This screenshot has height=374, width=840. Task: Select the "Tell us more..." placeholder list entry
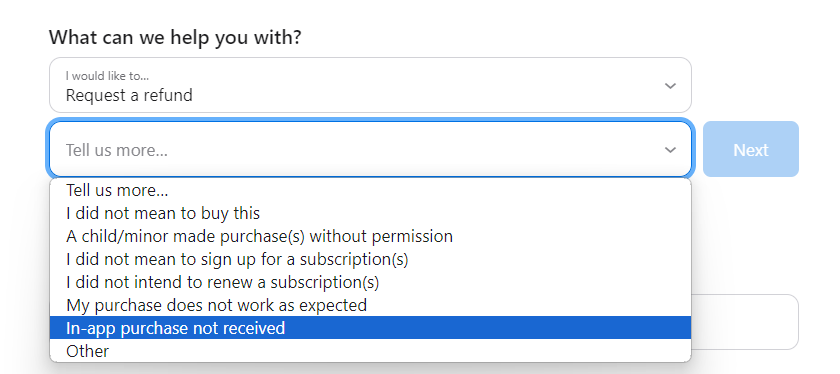pyautogui.click(x=370, y=190)
